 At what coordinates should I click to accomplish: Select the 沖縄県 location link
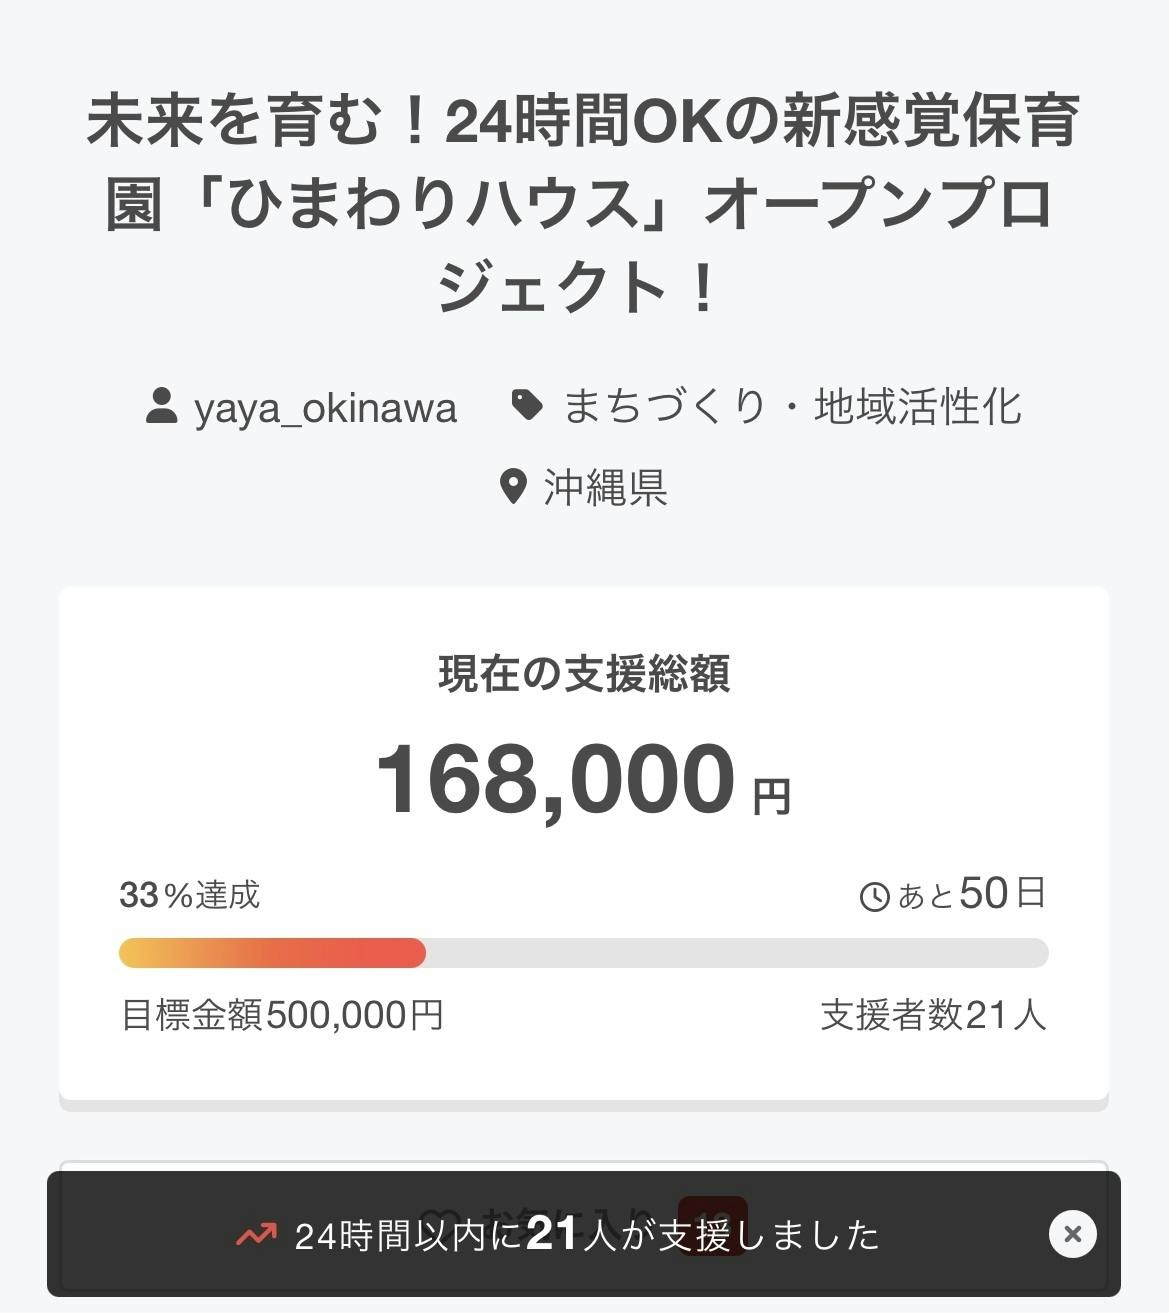coord(605,488)
